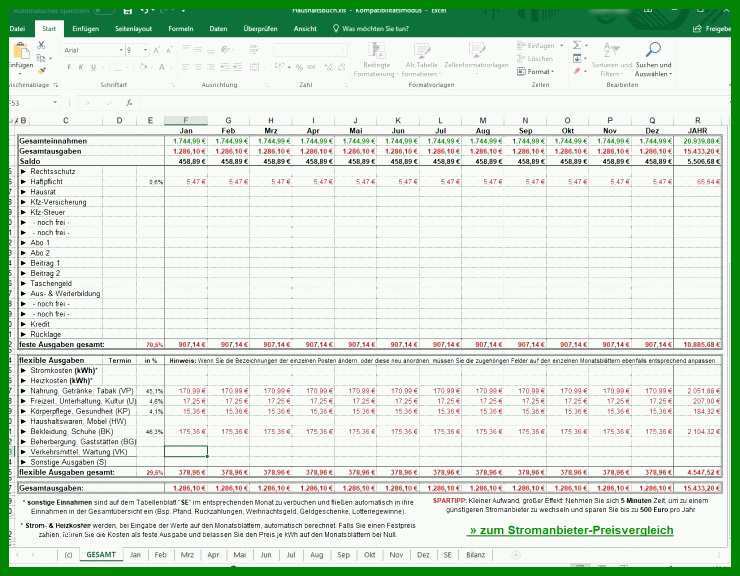Open the font size dropdown

(x=145, y=50)
